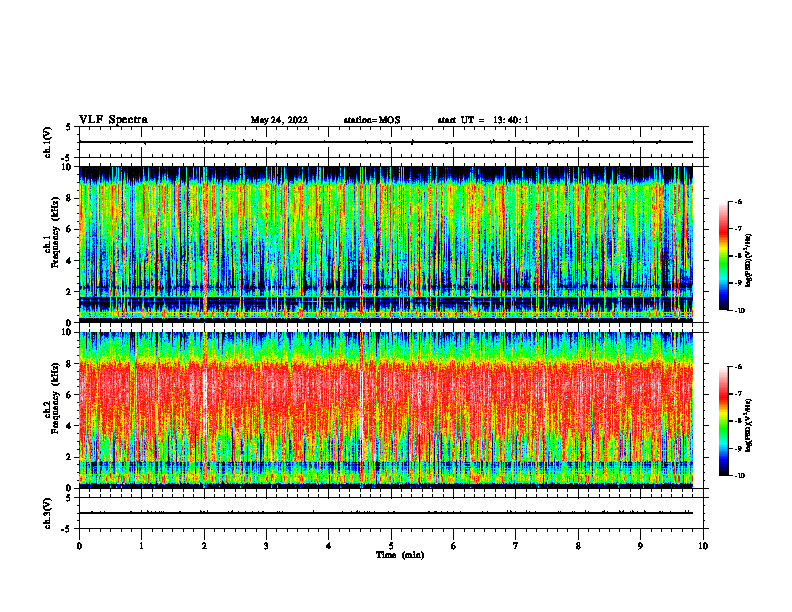Click the time axis tick label "3"
The height and width of the screenshot is (612, 792).
(266, 546)
